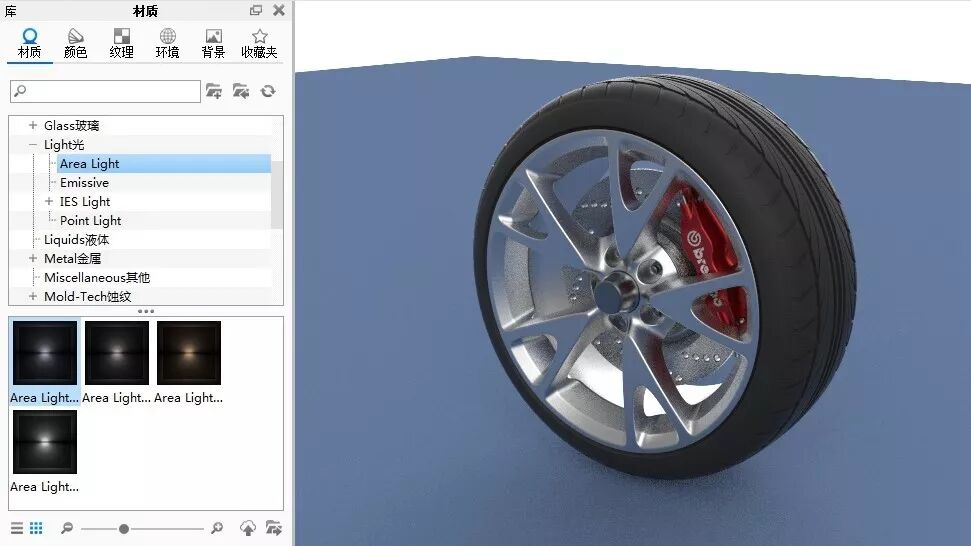Viewport: 971px width, 546px height.
Task: Collapse the Light光 folder
Action: pyautogui.click(x=33, y=144)
